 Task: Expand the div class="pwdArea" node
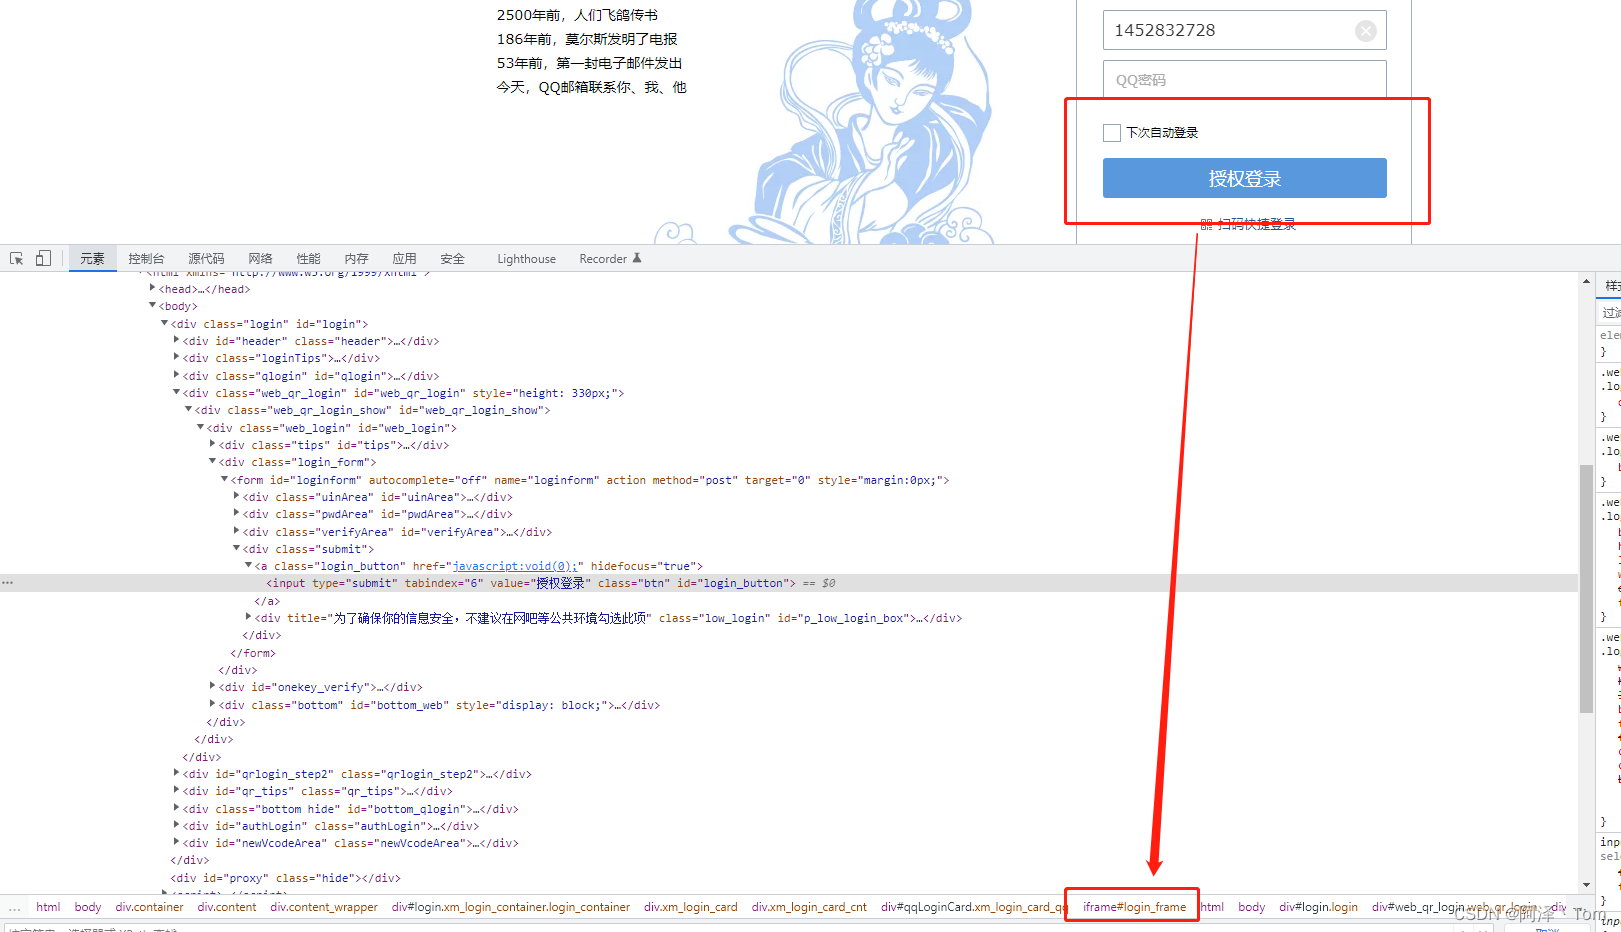pyautogui.click(x=236, y=513)
